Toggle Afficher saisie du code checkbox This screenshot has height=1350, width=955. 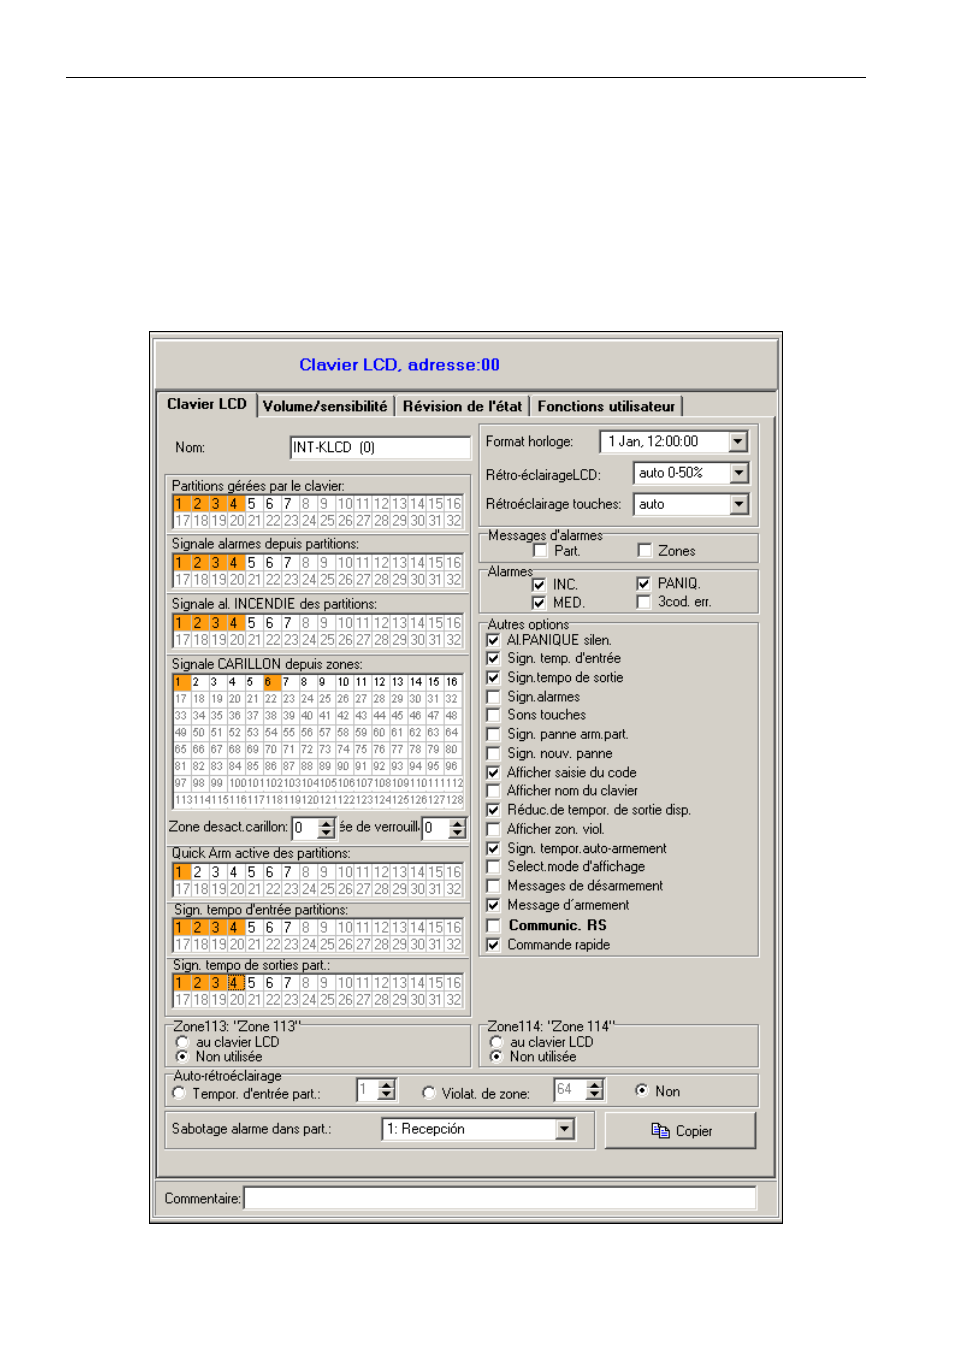493,772
